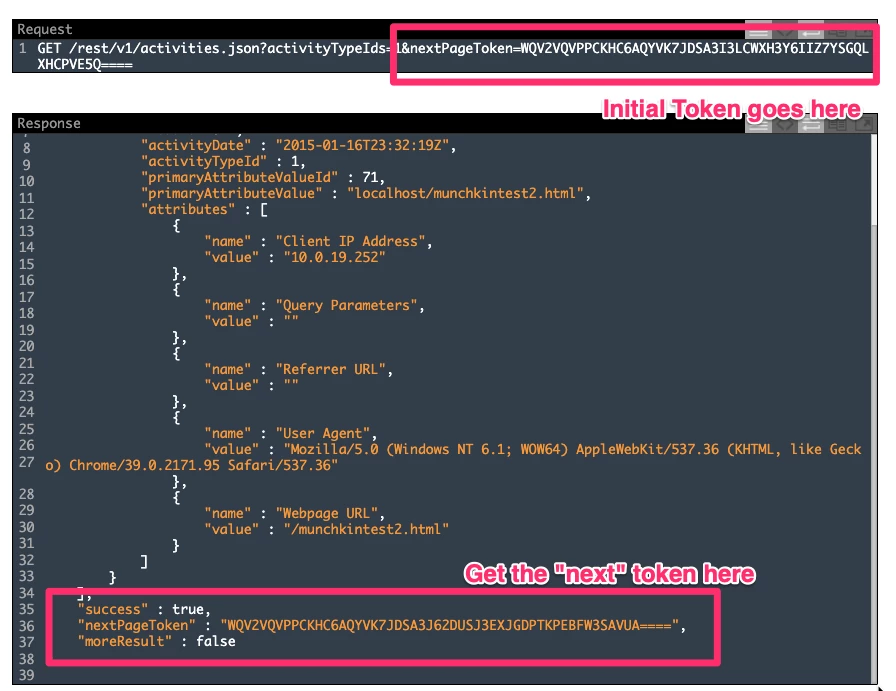Screen dimensions: 896x691
Task: Click the "Query Parameters" name value
Action: [x=347, y=305]
